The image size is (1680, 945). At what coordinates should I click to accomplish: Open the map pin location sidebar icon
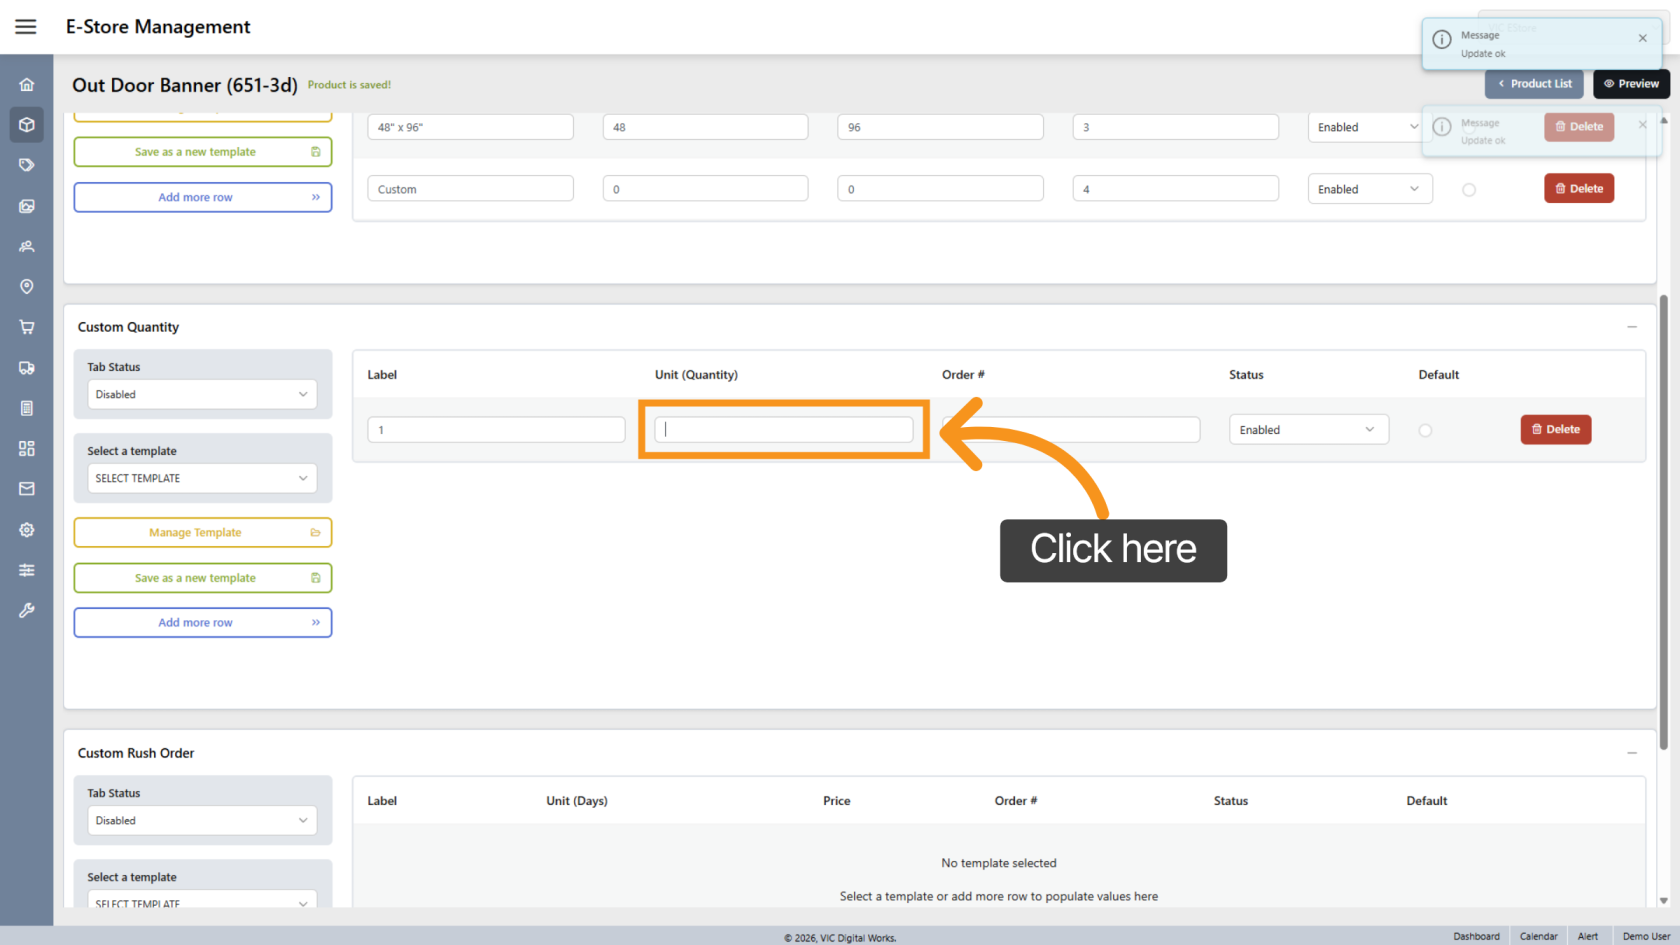(x=27, y=287)
